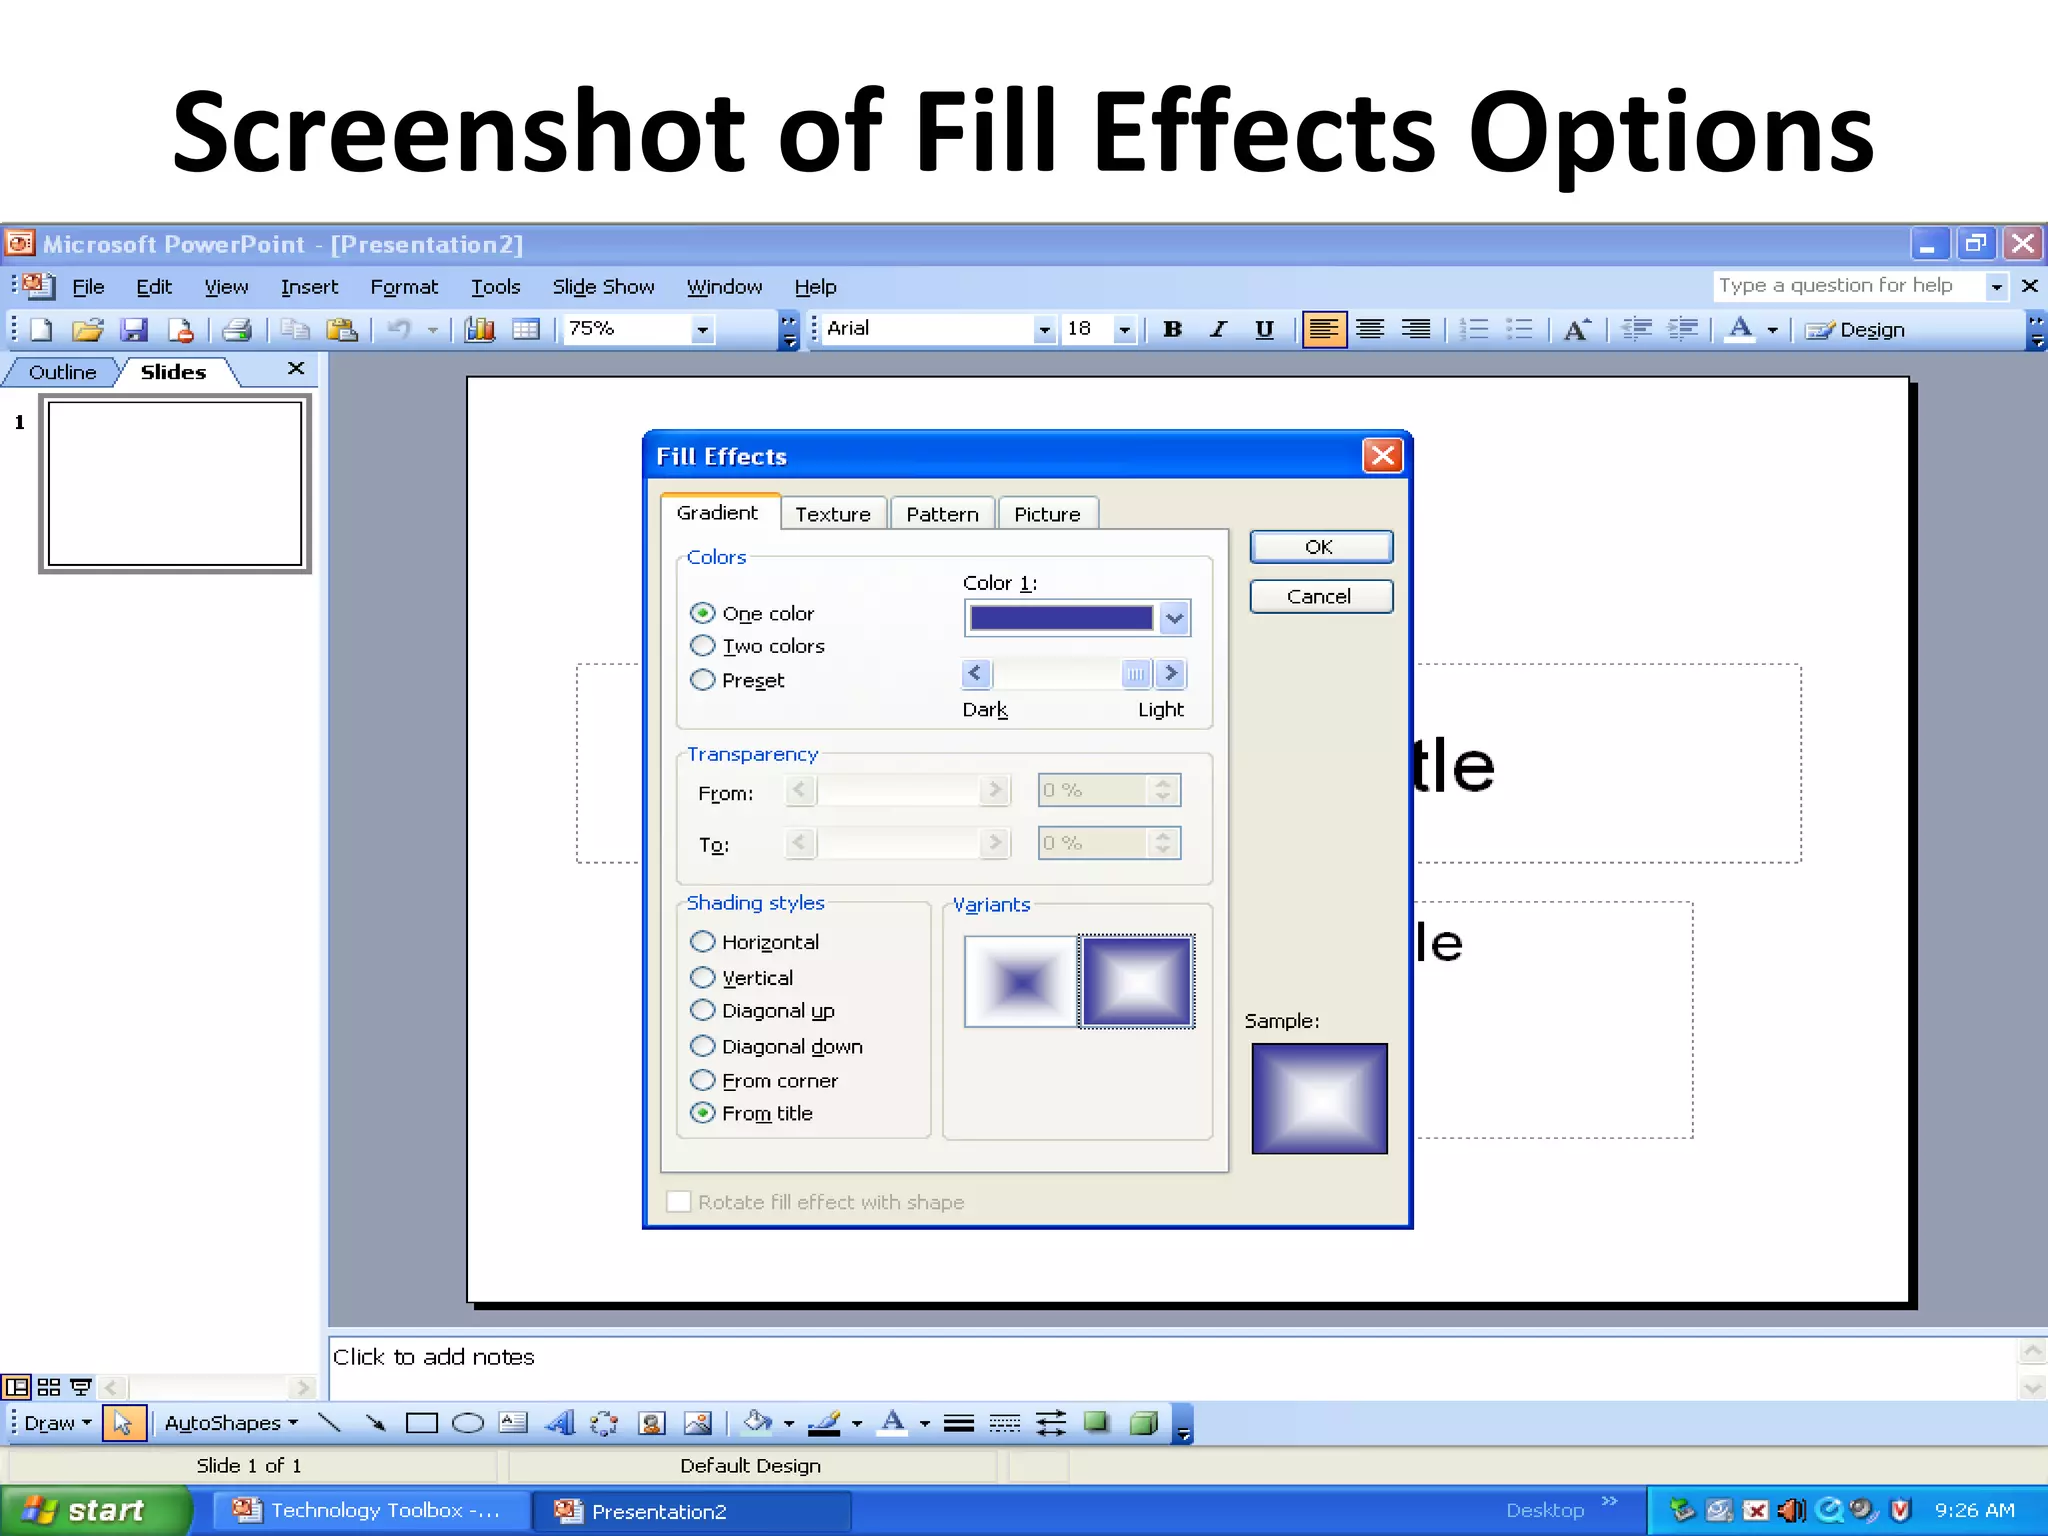The height and width of the screenshot is (1536, 2048).
Task: Select the Line drawing tool
Action: 329,1422
